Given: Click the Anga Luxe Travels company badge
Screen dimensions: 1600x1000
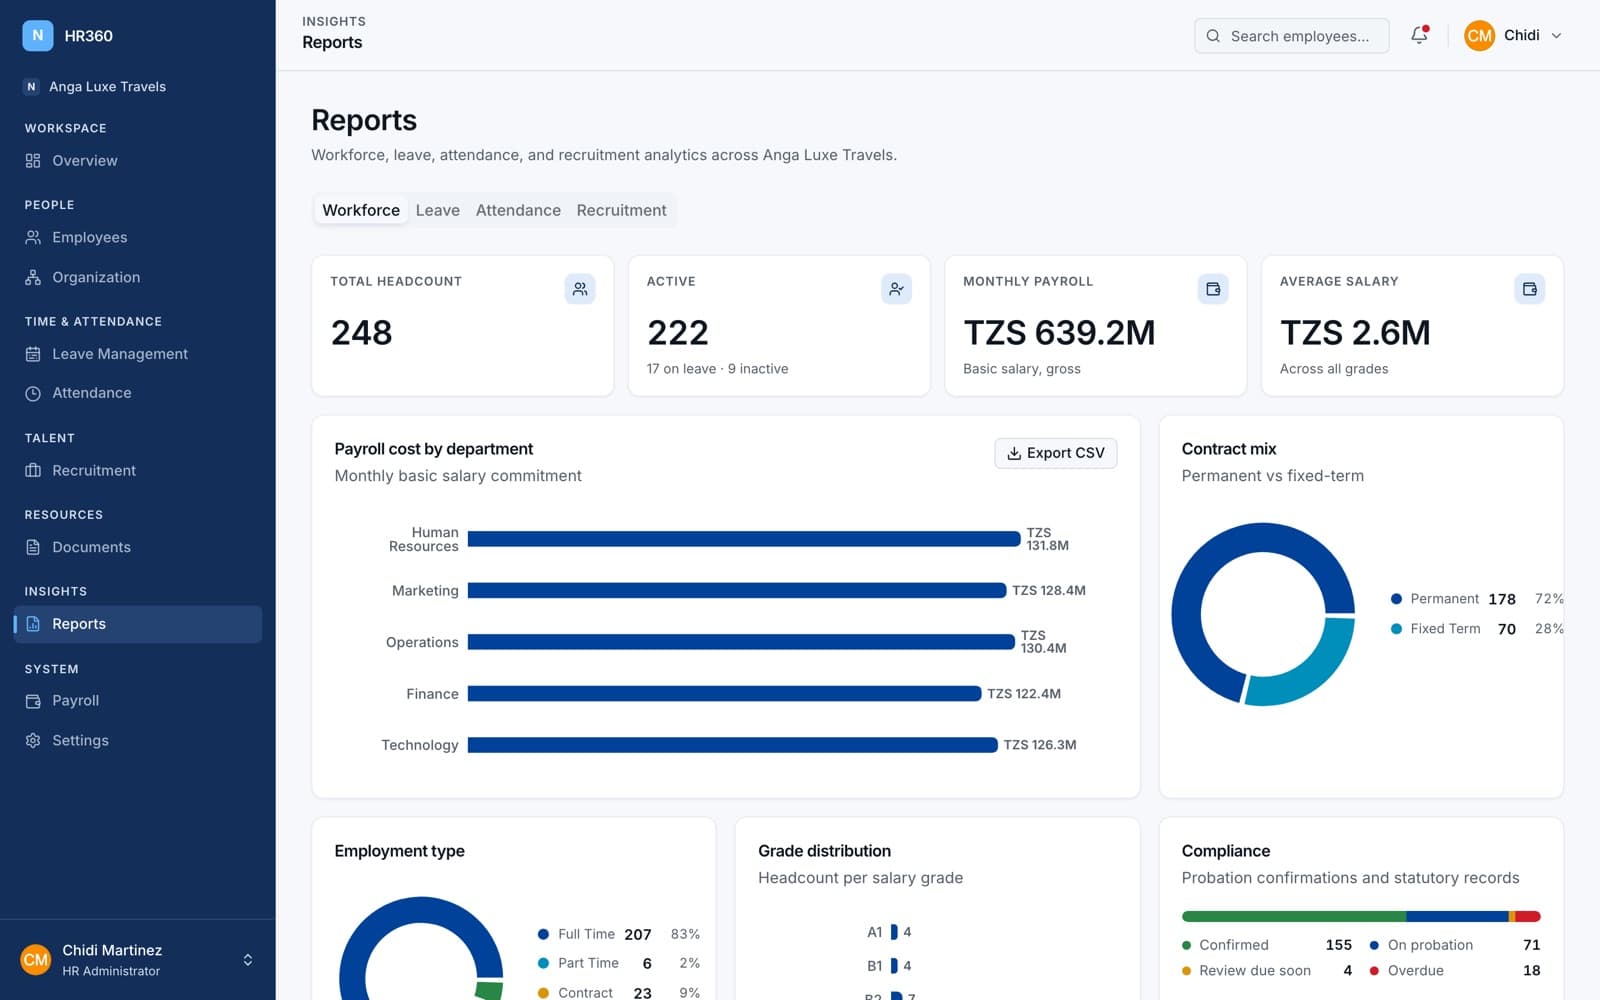Looking at the screenshot, I should (31, 86).
